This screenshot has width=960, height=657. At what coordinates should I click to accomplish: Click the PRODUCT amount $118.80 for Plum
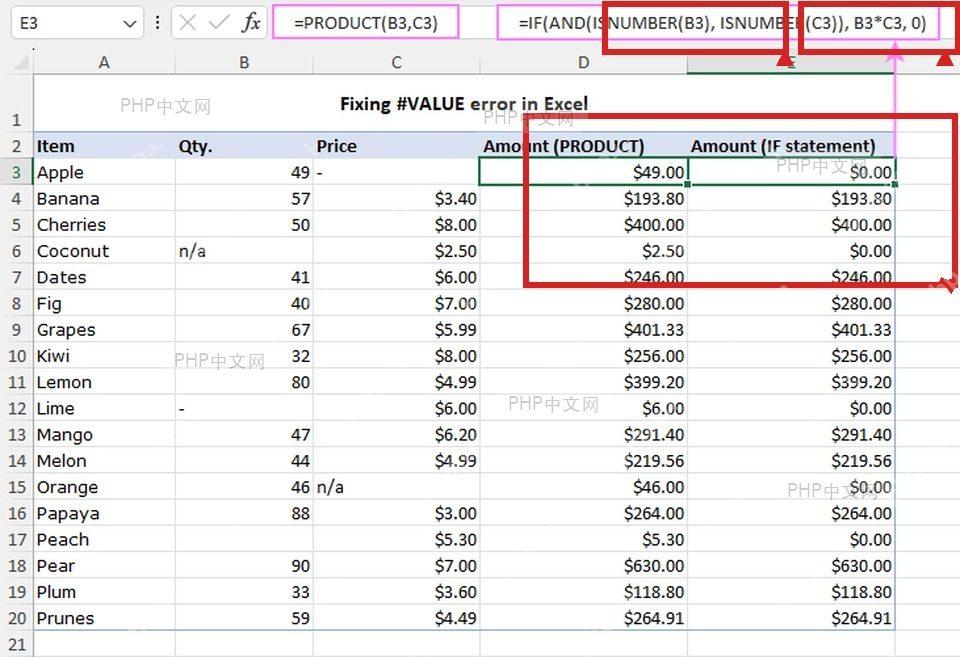583,592
